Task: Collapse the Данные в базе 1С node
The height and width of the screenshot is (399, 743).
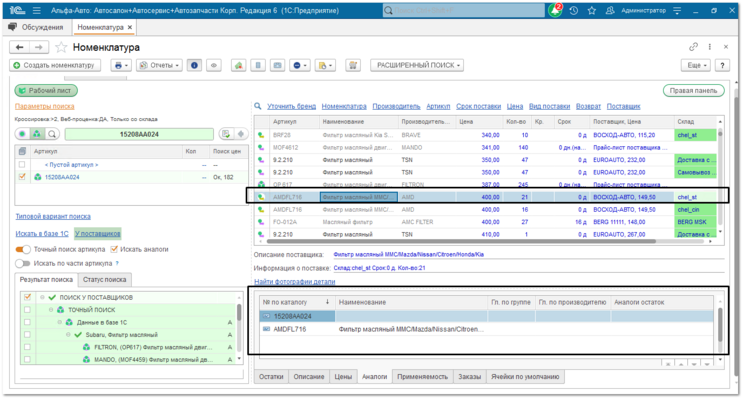Action: [60, 322]
